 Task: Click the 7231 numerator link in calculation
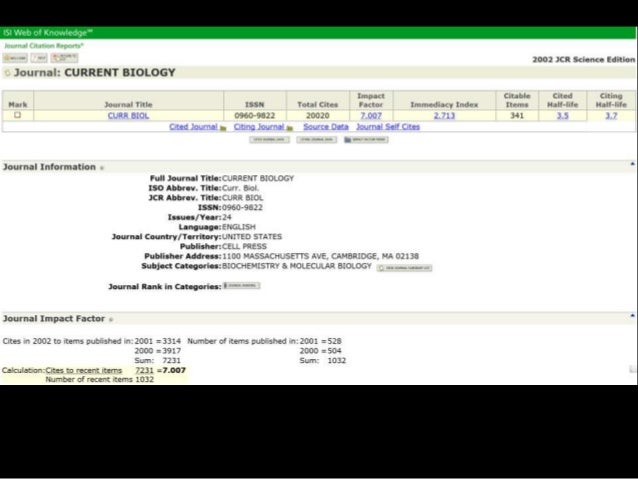pos(144,370)
